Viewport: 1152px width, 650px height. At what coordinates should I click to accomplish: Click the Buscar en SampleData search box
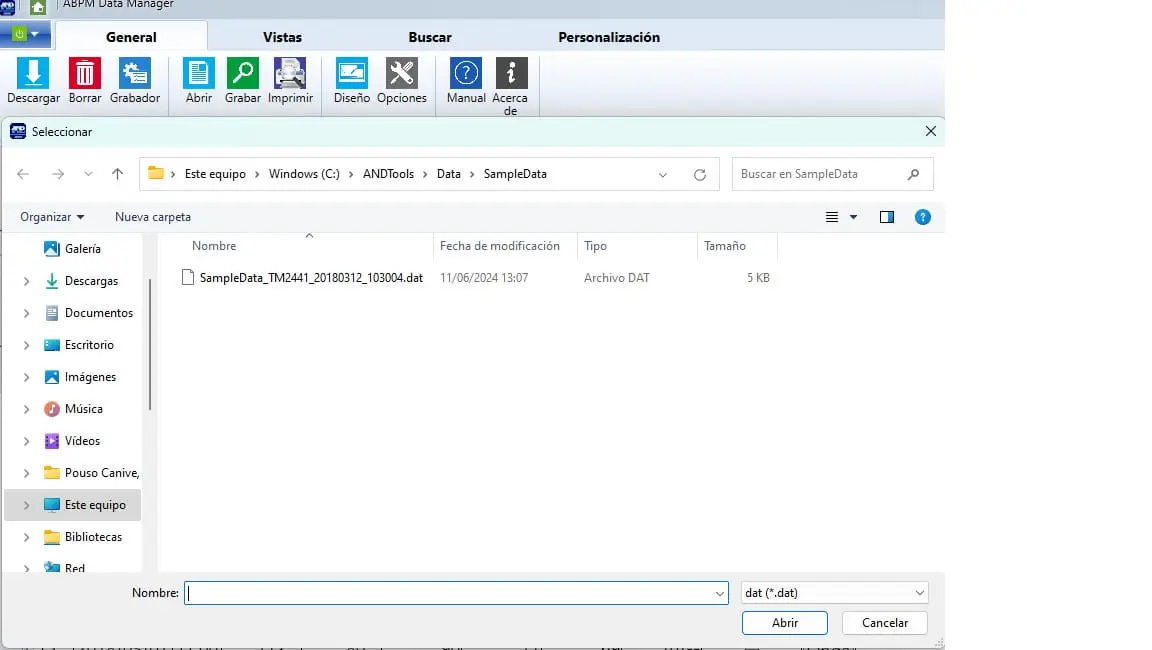point(820,174)
